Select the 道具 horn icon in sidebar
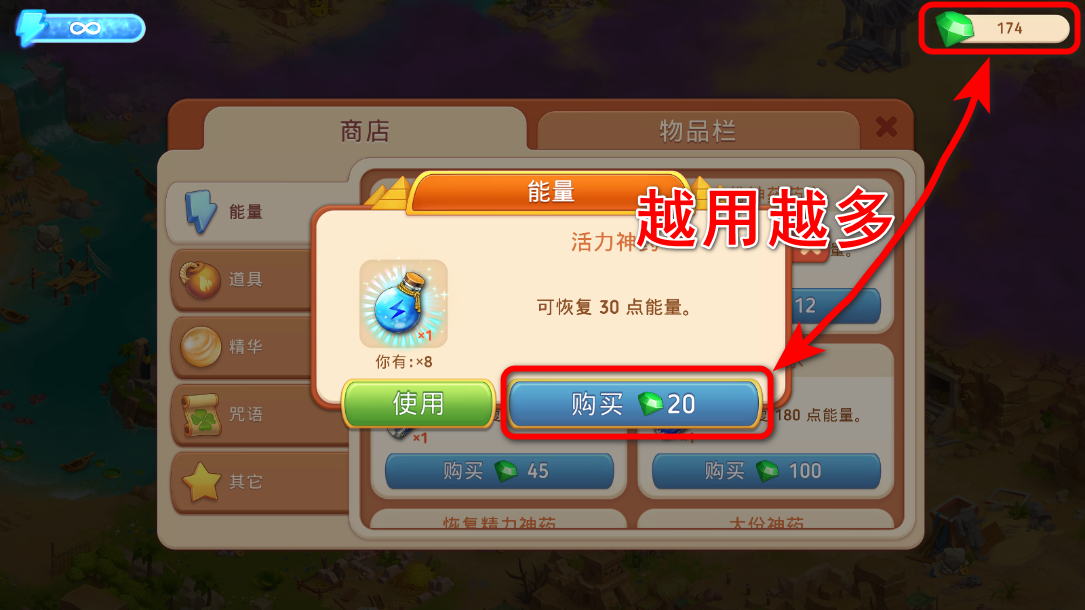The width and height of the screenshot is (1085, 610). (201, 279)
